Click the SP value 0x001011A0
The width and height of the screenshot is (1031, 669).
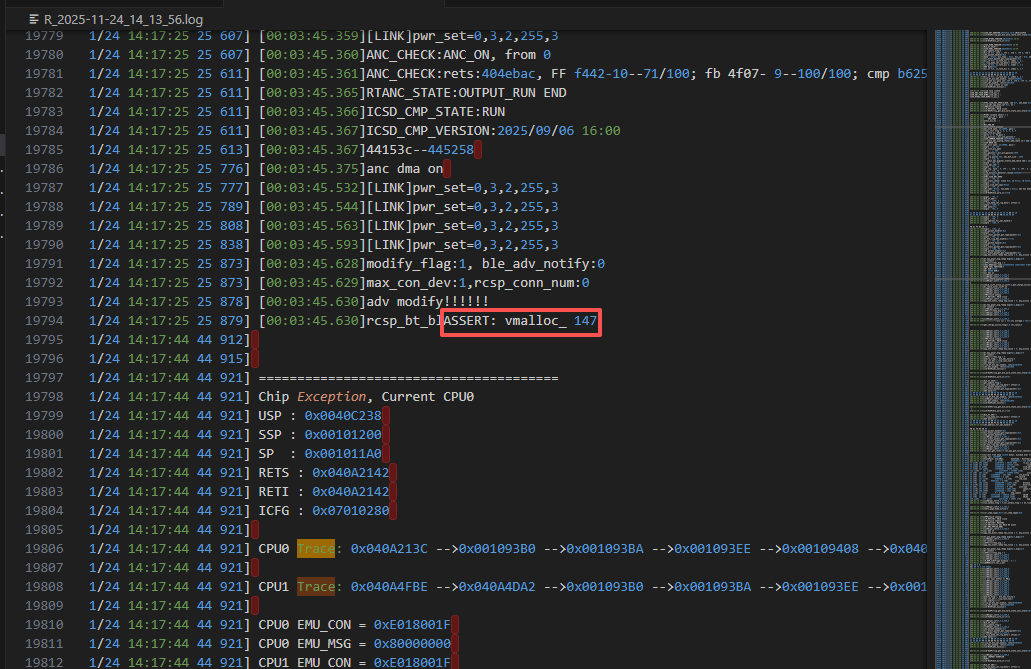[x=343, y=454]
